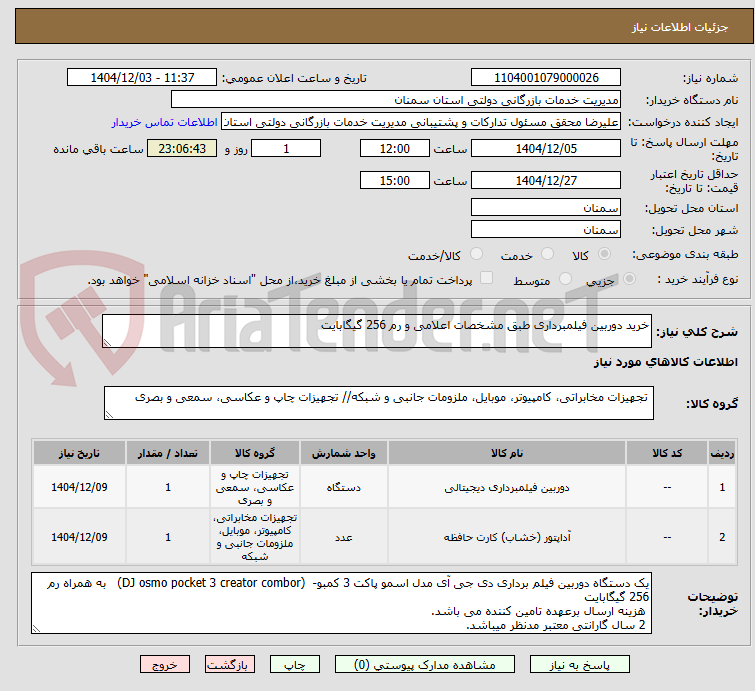
Task: Click the deadline time field 12:00
Action: pyautogui.click(x=395, y=148)
